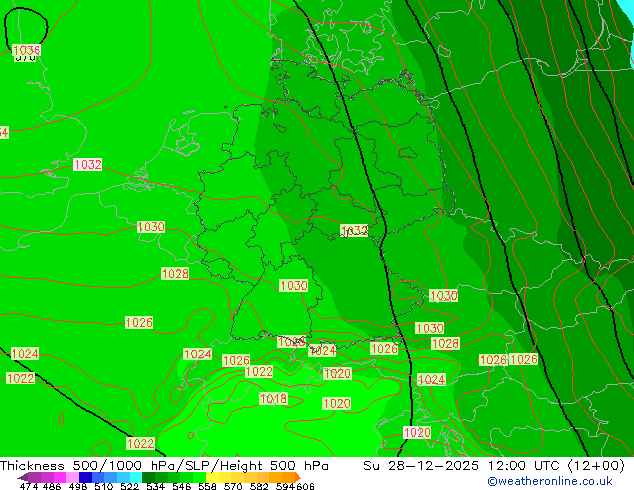Select the 1032 label on the Czech border

[354, 230]
